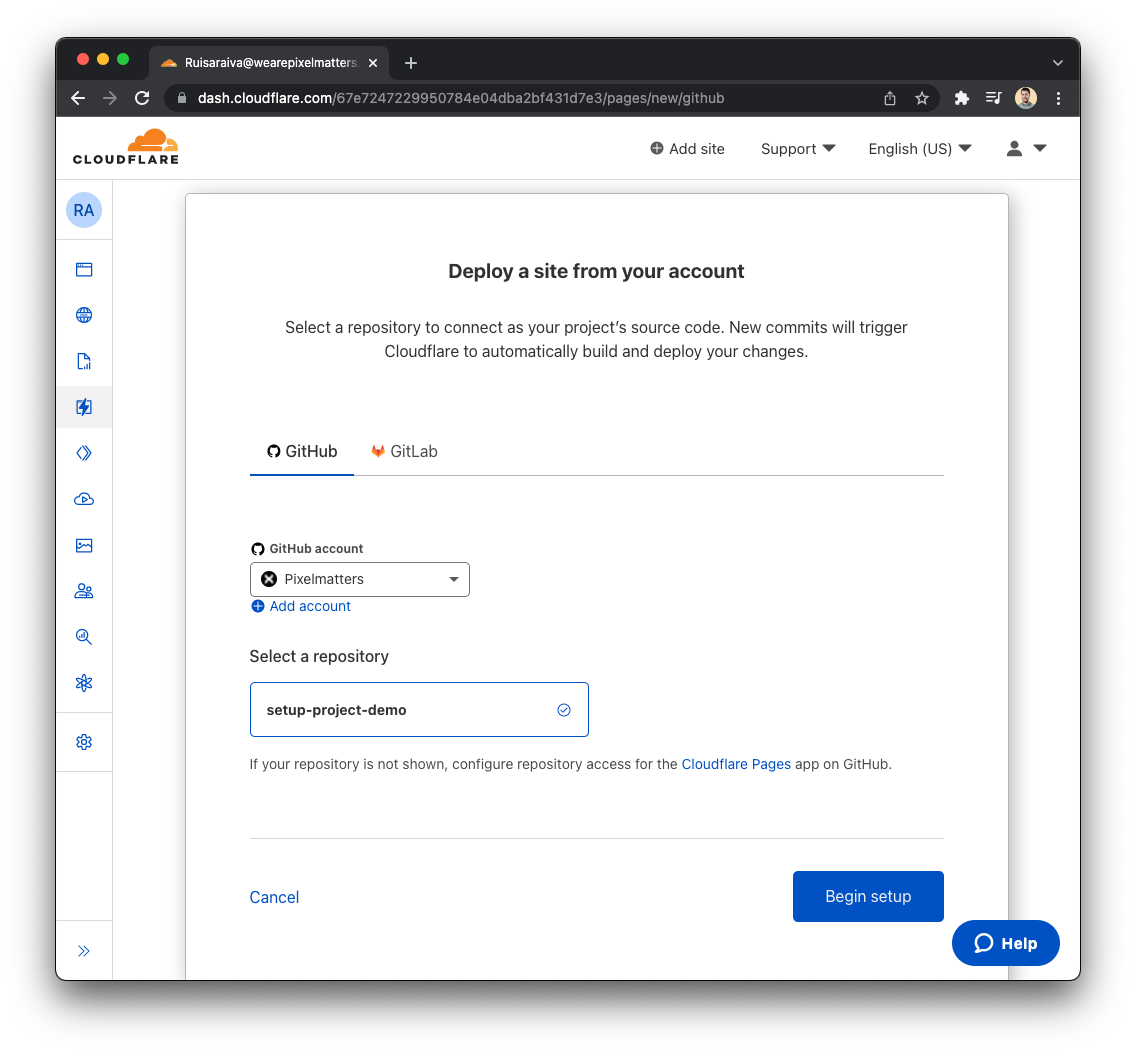Select the GitHub tab
The height and width of the screenshot is (1054, 1136).
pos(302,451)
